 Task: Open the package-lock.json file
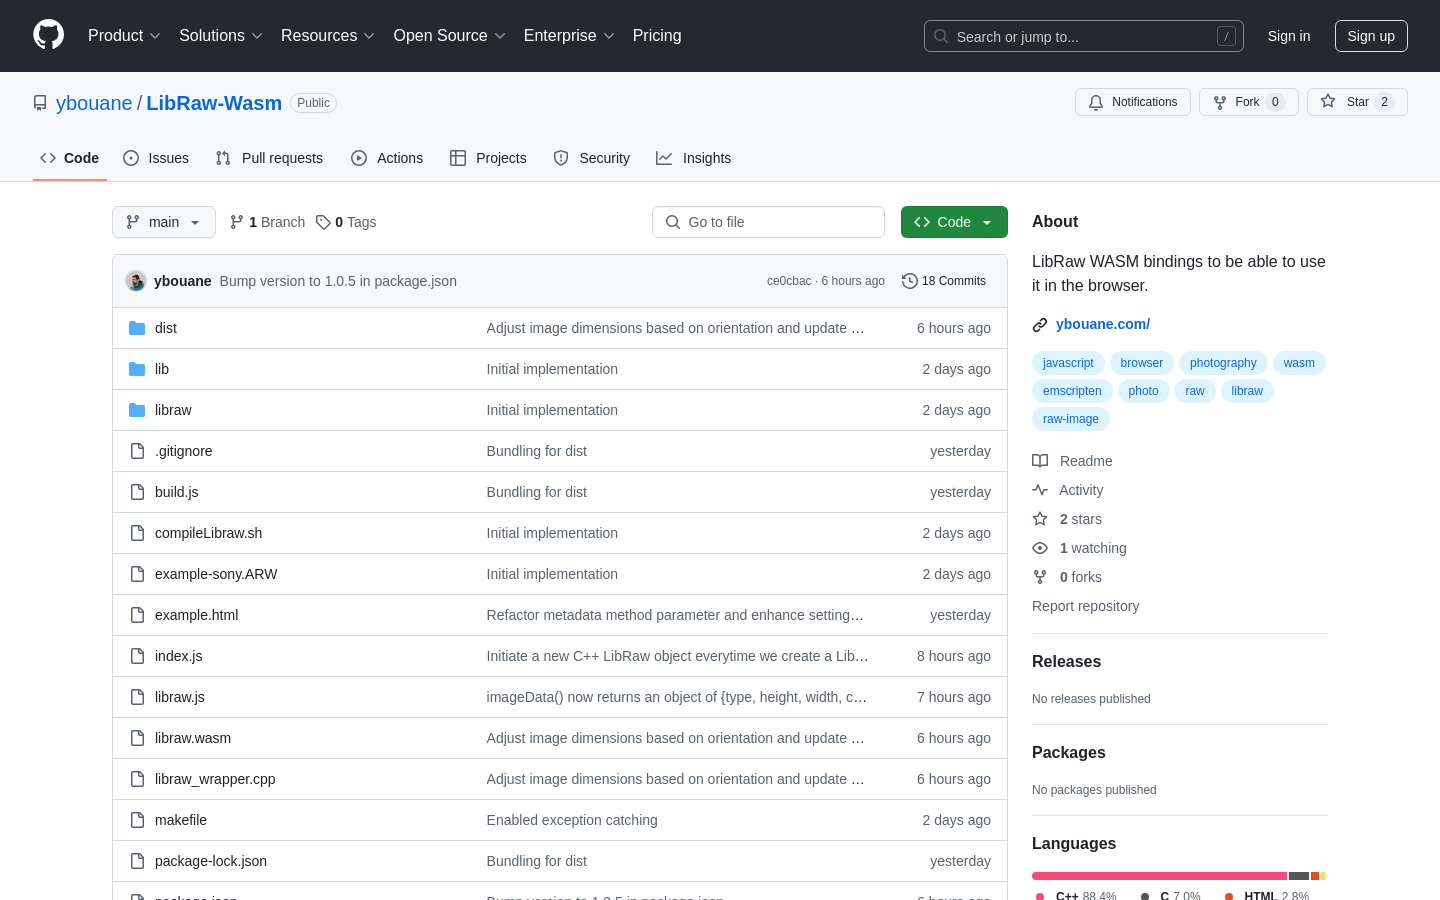(211, 861)
